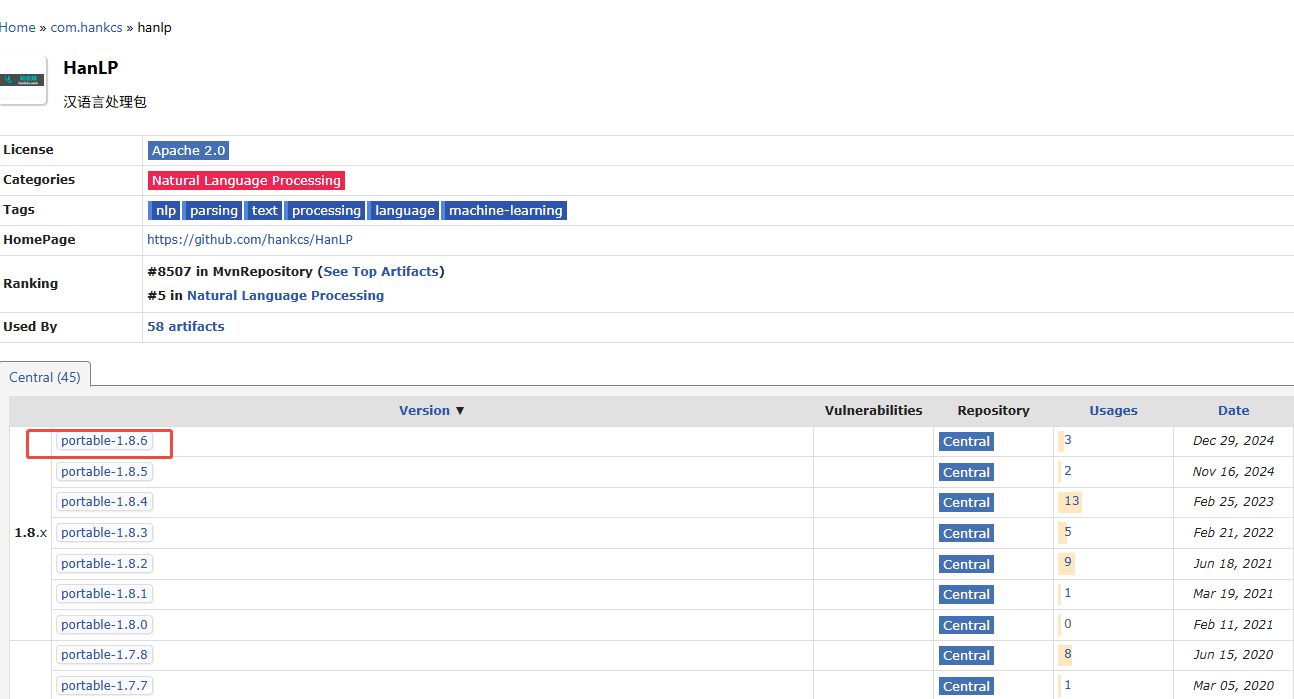Open usages count 0 for portable-1.8.0
The width and height of the screenshot is (1294, 699).
tap(1068, 624)
